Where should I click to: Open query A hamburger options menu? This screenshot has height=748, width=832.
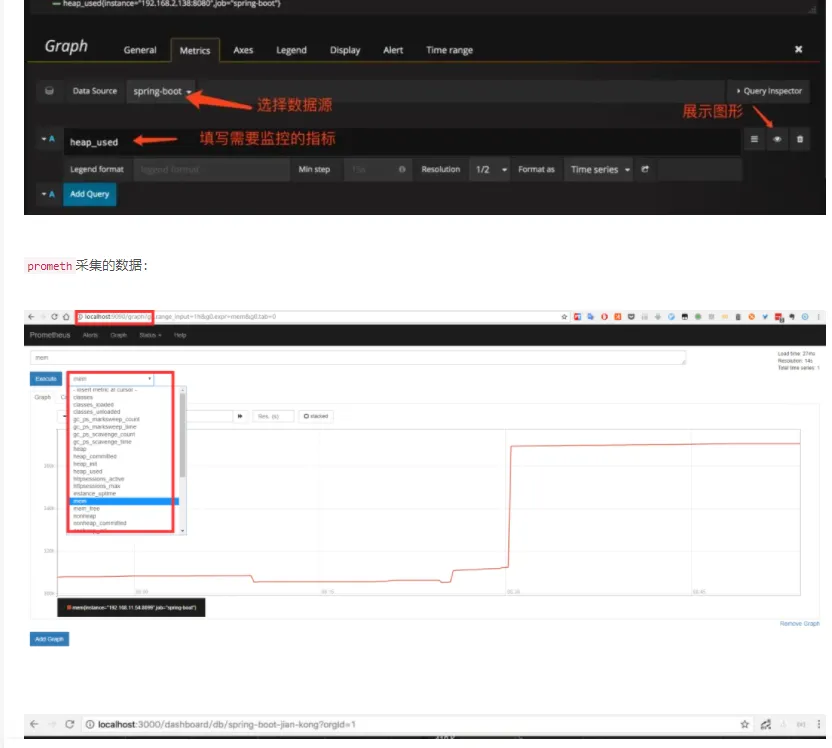click(754, 139)
